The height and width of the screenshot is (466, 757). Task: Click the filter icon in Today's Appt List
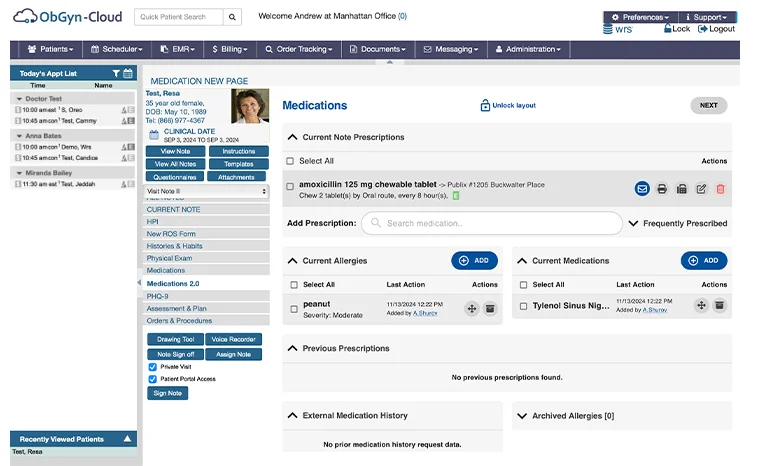pyautogui.click(x=116, y=73)
